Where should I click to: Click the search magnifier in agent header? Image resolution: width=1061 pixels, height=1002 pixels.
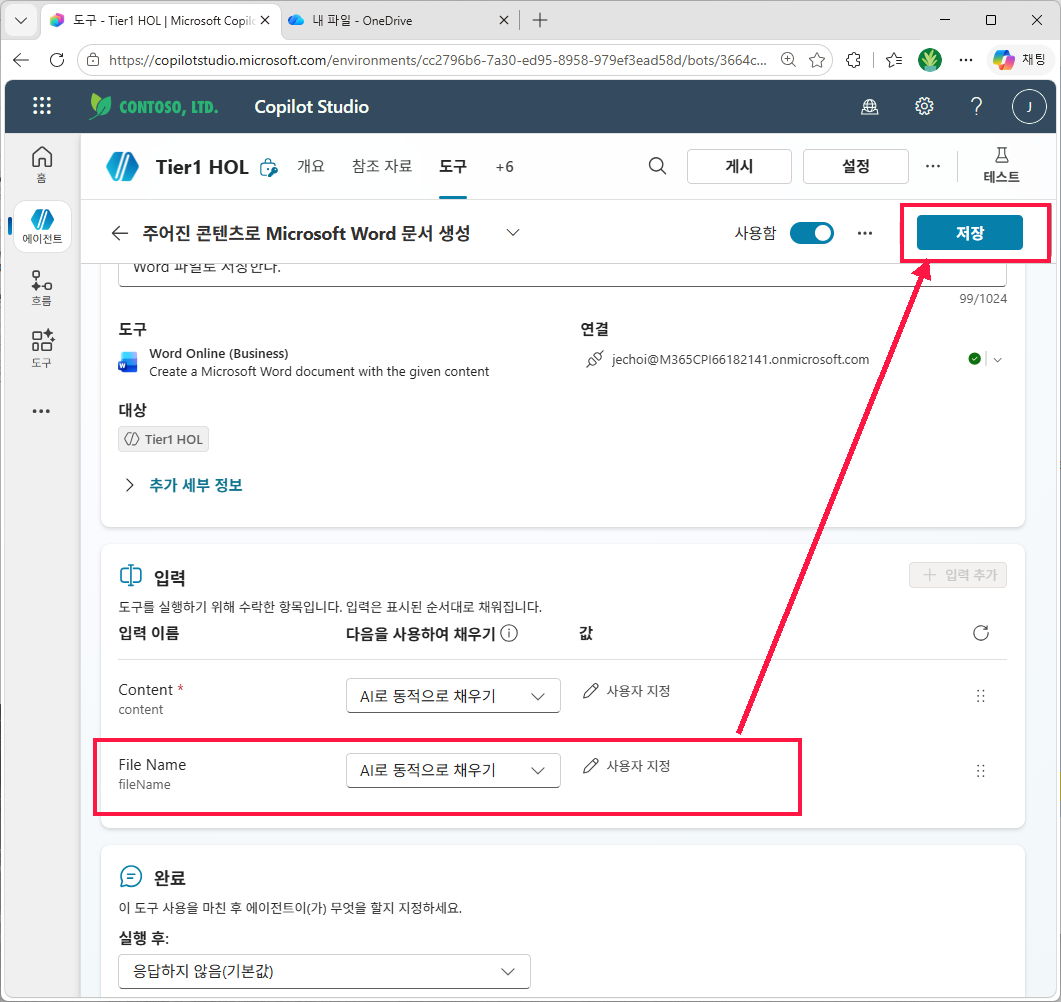657,166
